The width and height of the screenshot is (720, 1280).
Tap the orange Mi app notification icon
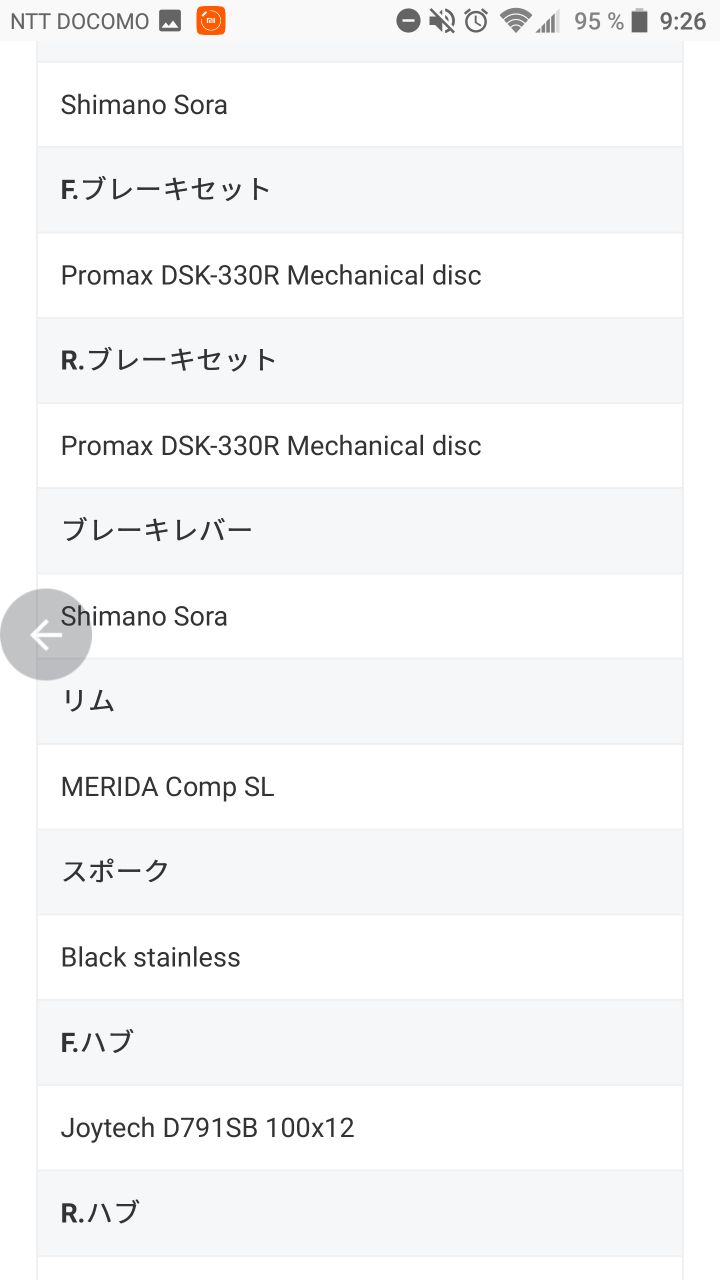[210, 21]
